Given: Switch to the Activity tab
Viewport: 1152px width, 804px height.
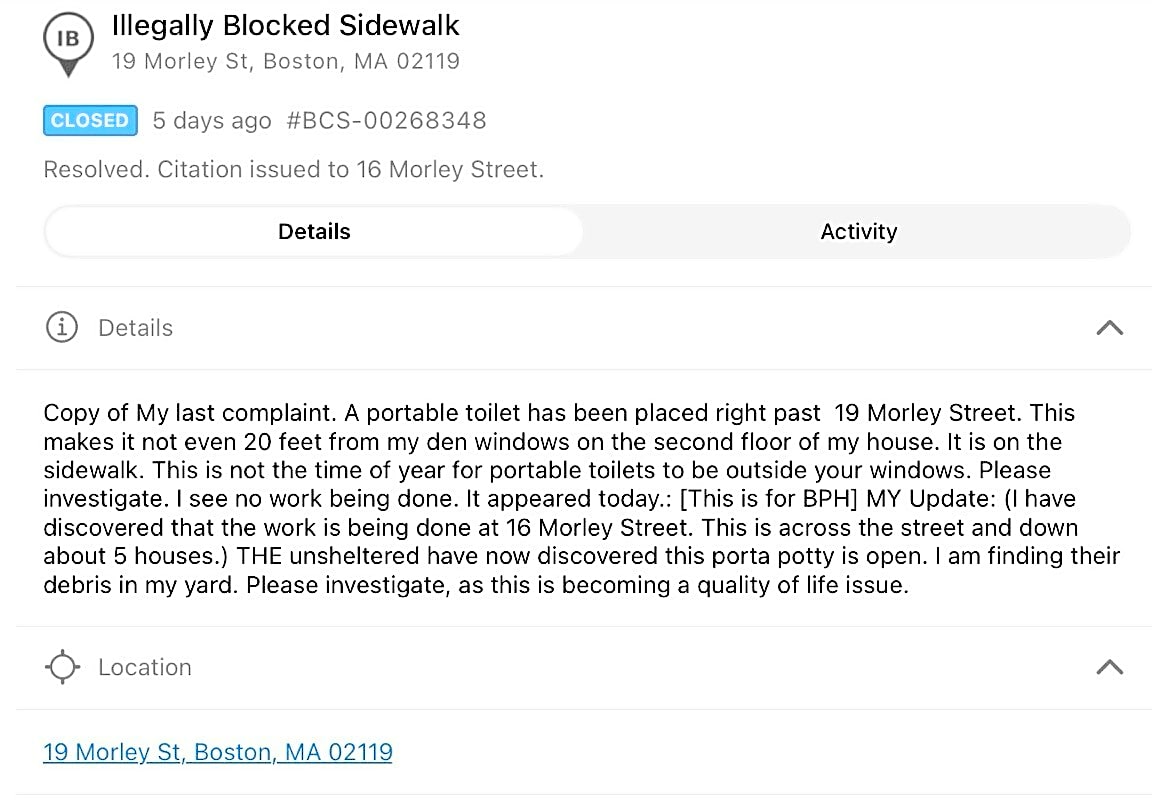Looking at the screenshot, I should point(858,231).
